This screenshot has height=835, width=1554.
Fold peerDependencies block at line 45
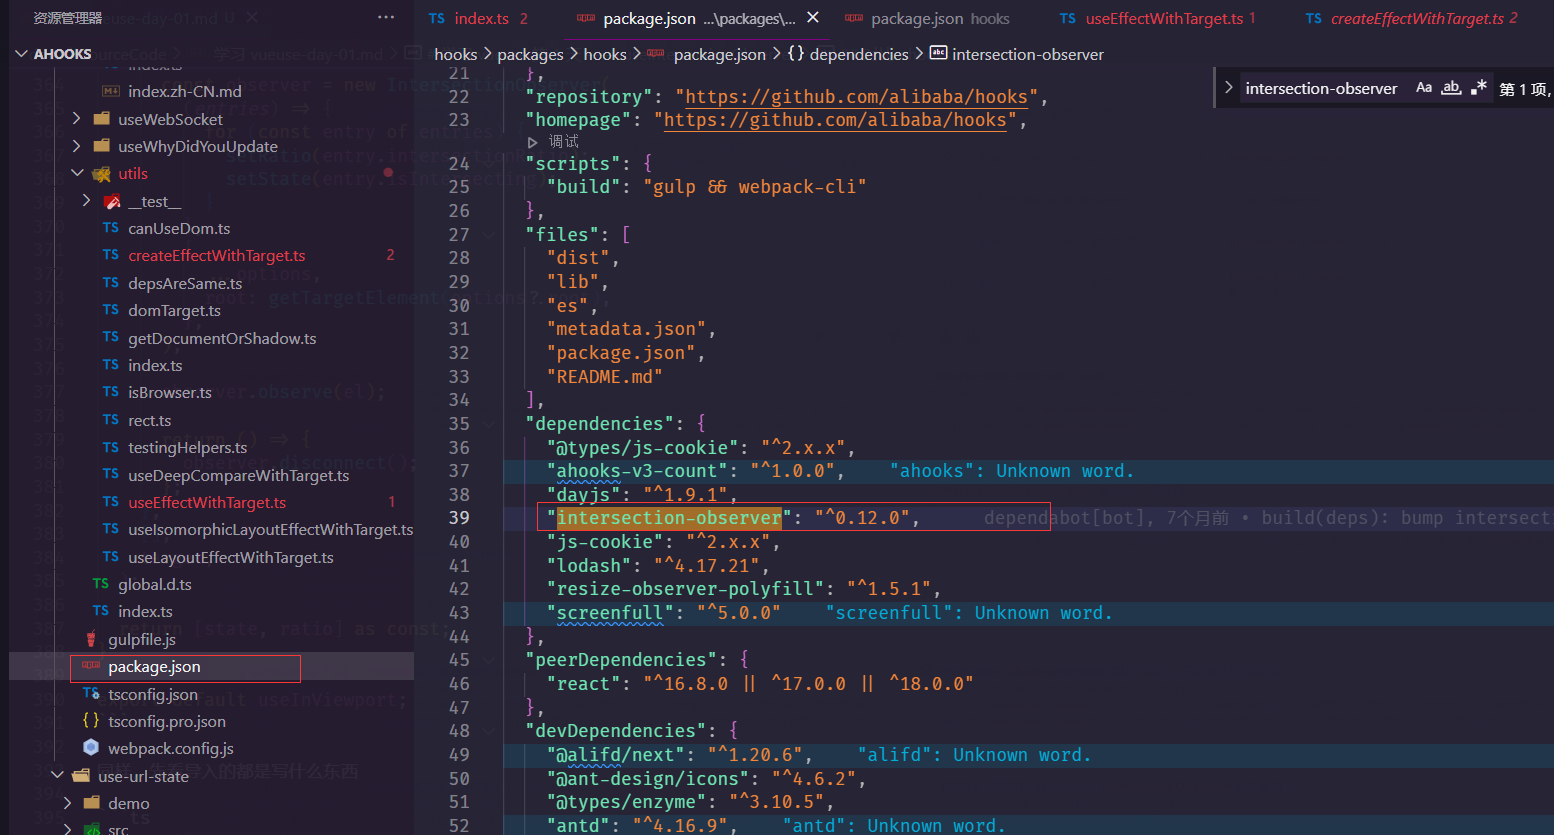pyautogui.click(x=489, y=660)
